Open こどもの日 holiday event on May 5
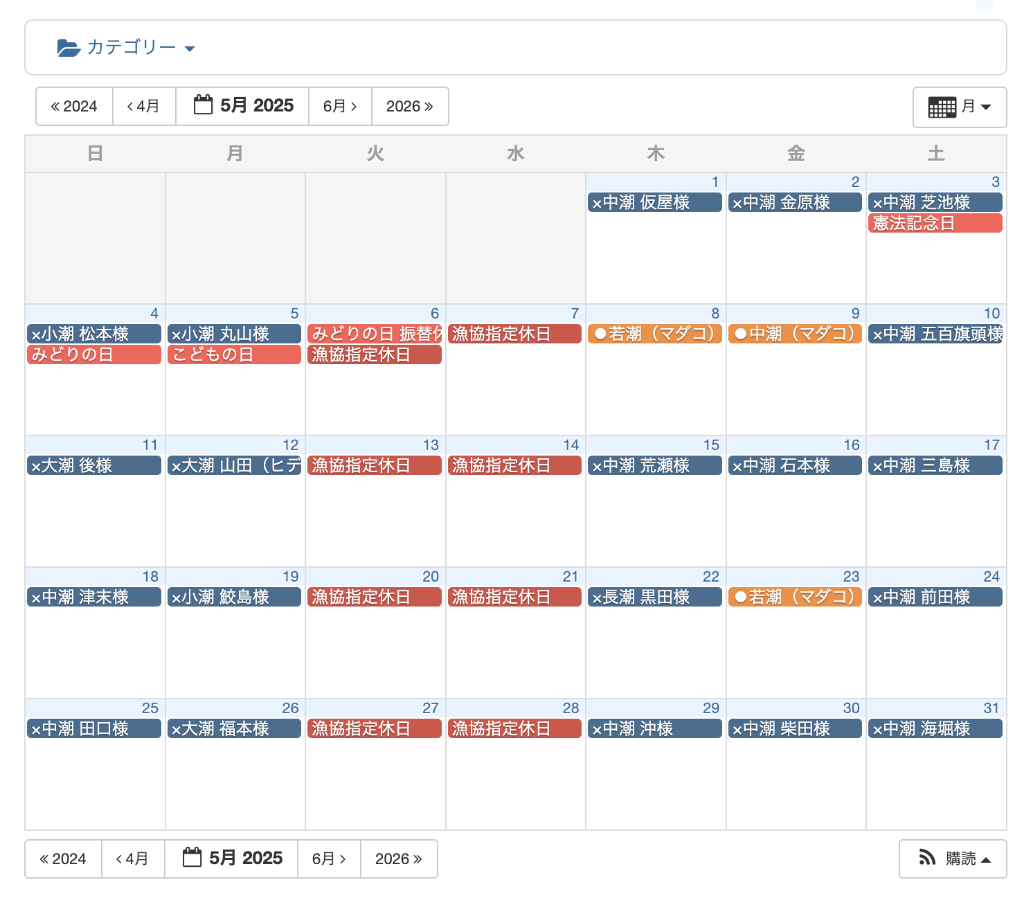Screen dimensions: 1024x899 tap(234, 355)
